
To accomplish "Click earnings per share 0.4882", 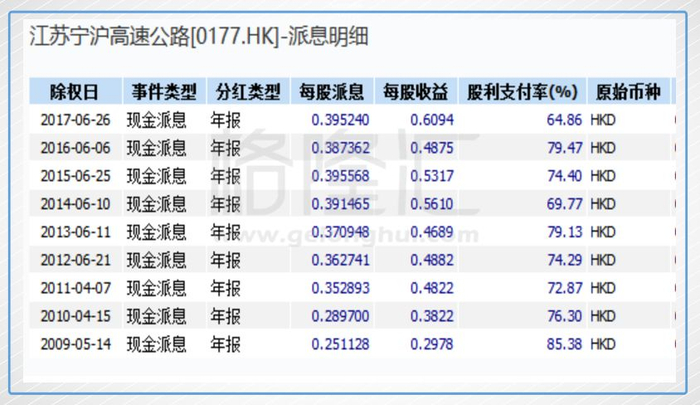I will coord(432,260).
